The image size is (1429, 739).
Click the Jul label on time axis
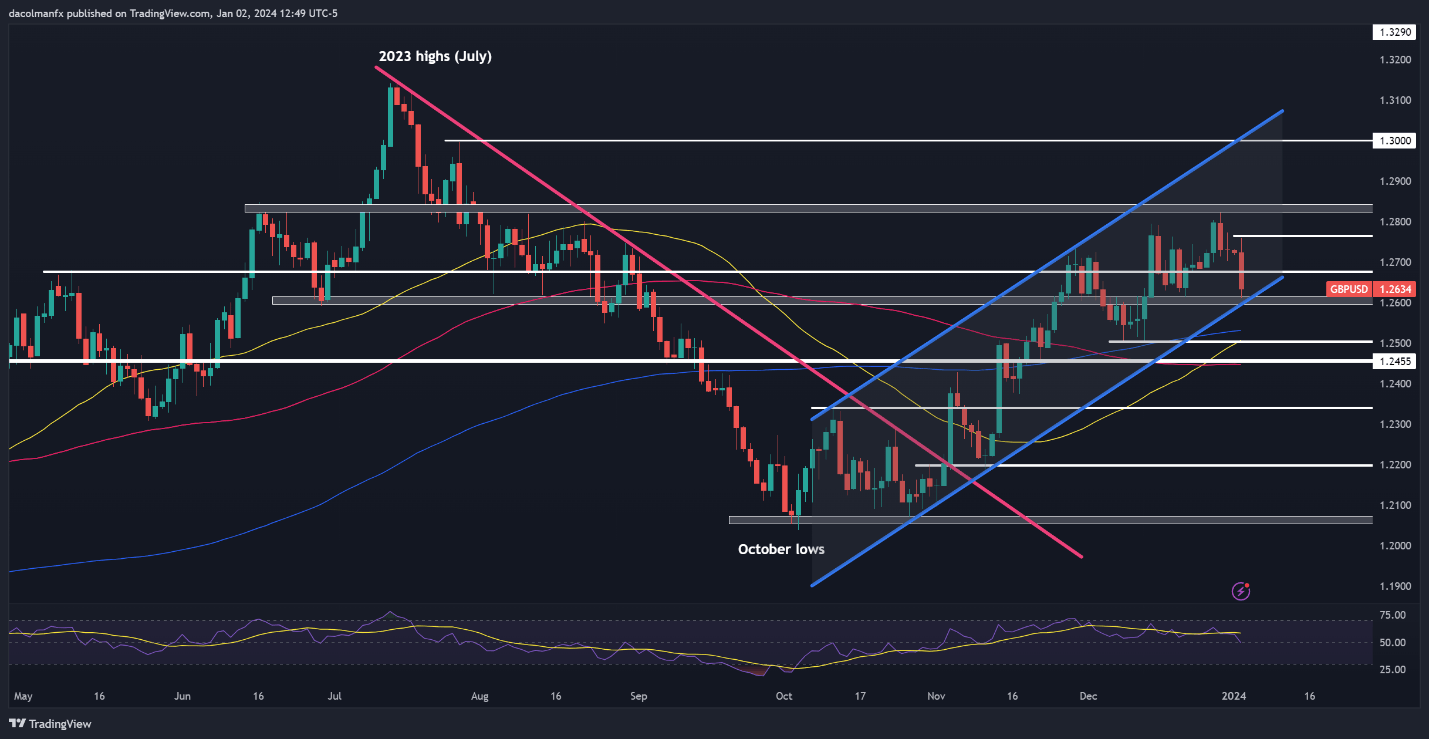pos(336,695)
